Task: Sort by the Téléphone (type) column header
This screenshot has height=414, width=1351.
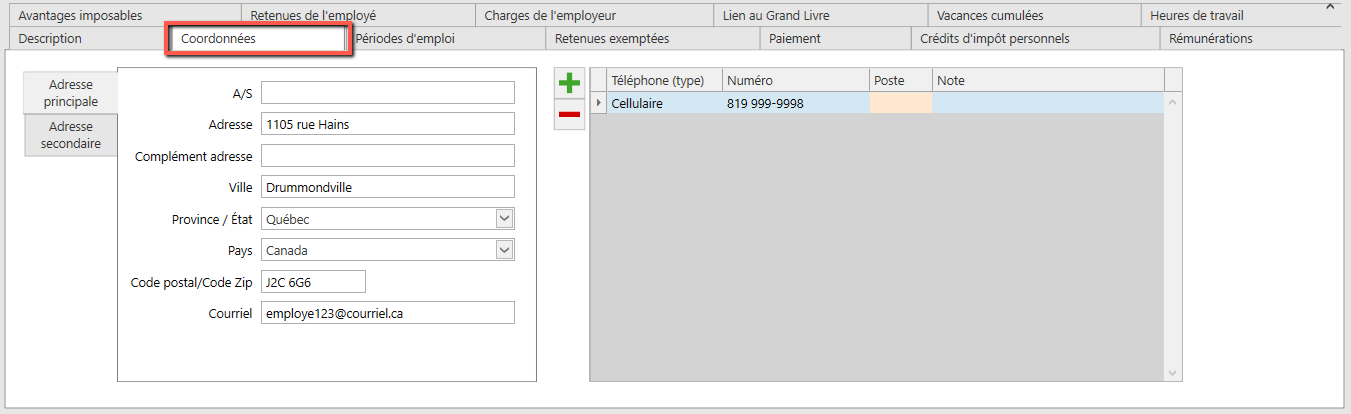Action: (x=664, y=80)
